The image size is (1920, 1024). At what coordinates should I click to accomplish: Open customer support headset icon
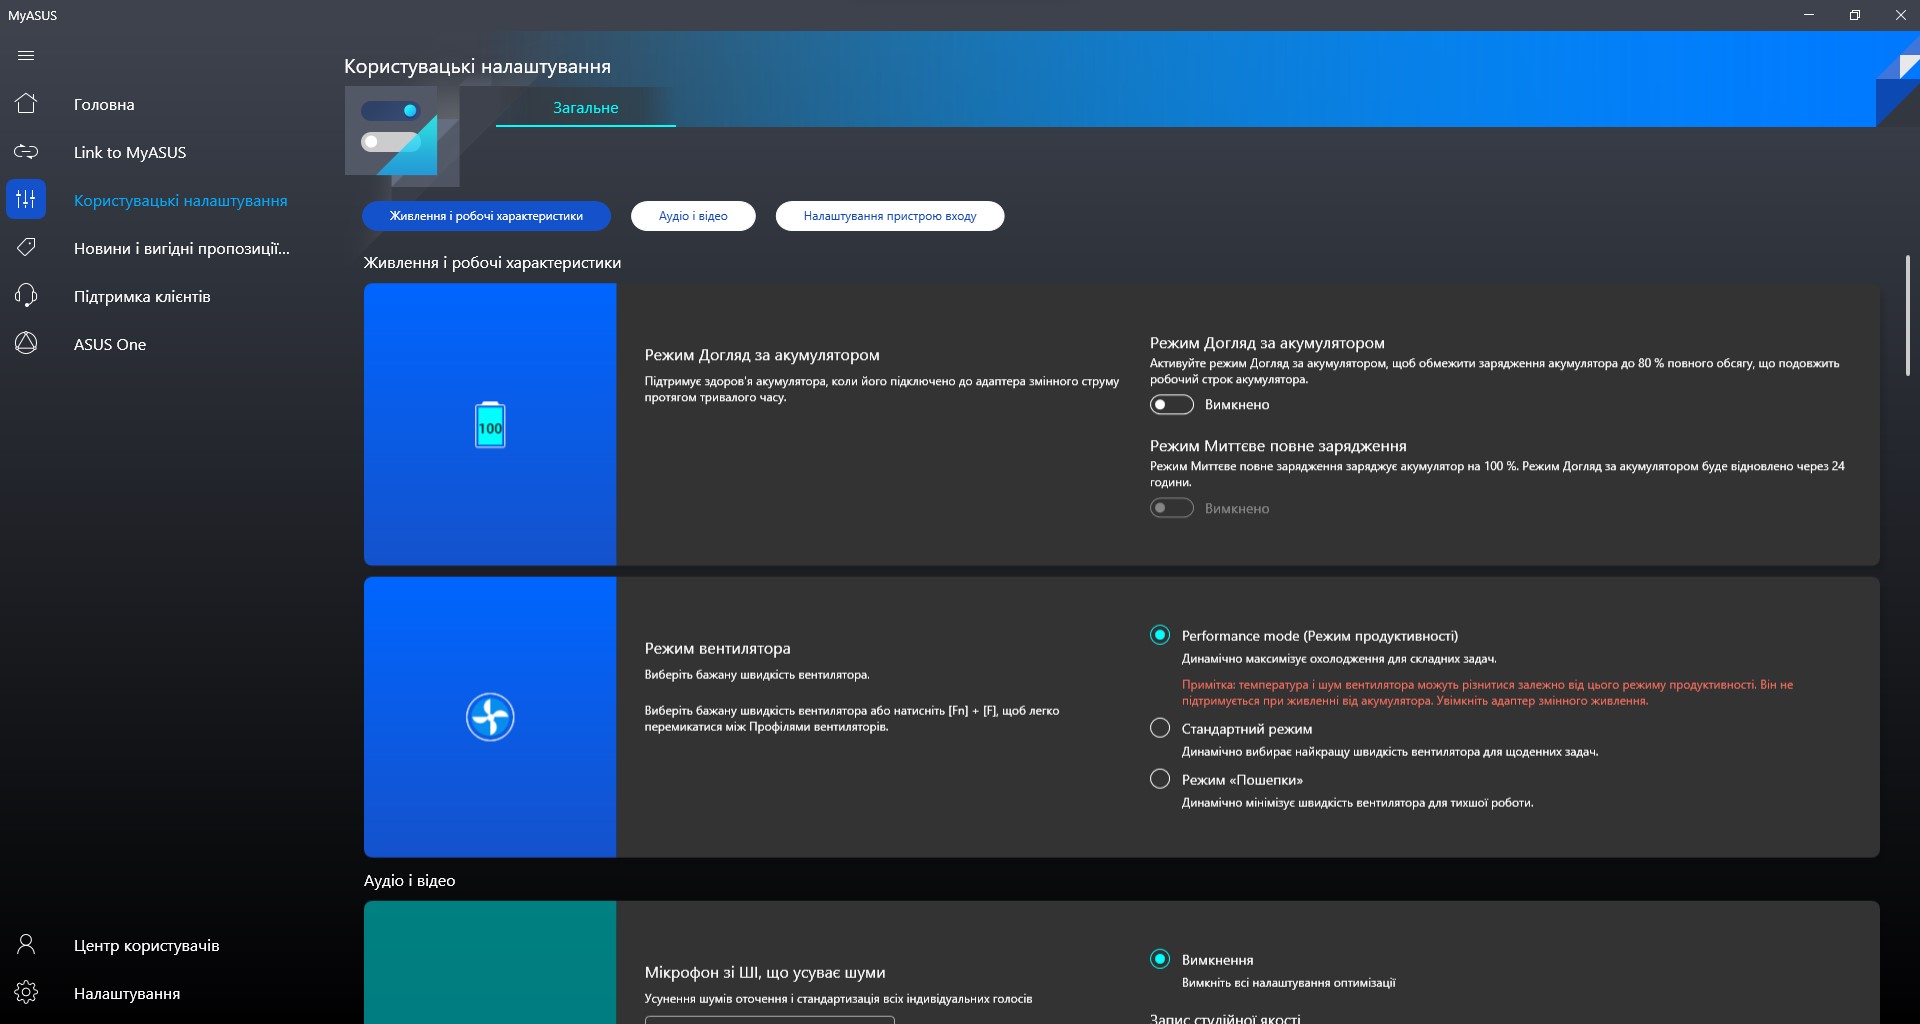click(x=26, y=296)
